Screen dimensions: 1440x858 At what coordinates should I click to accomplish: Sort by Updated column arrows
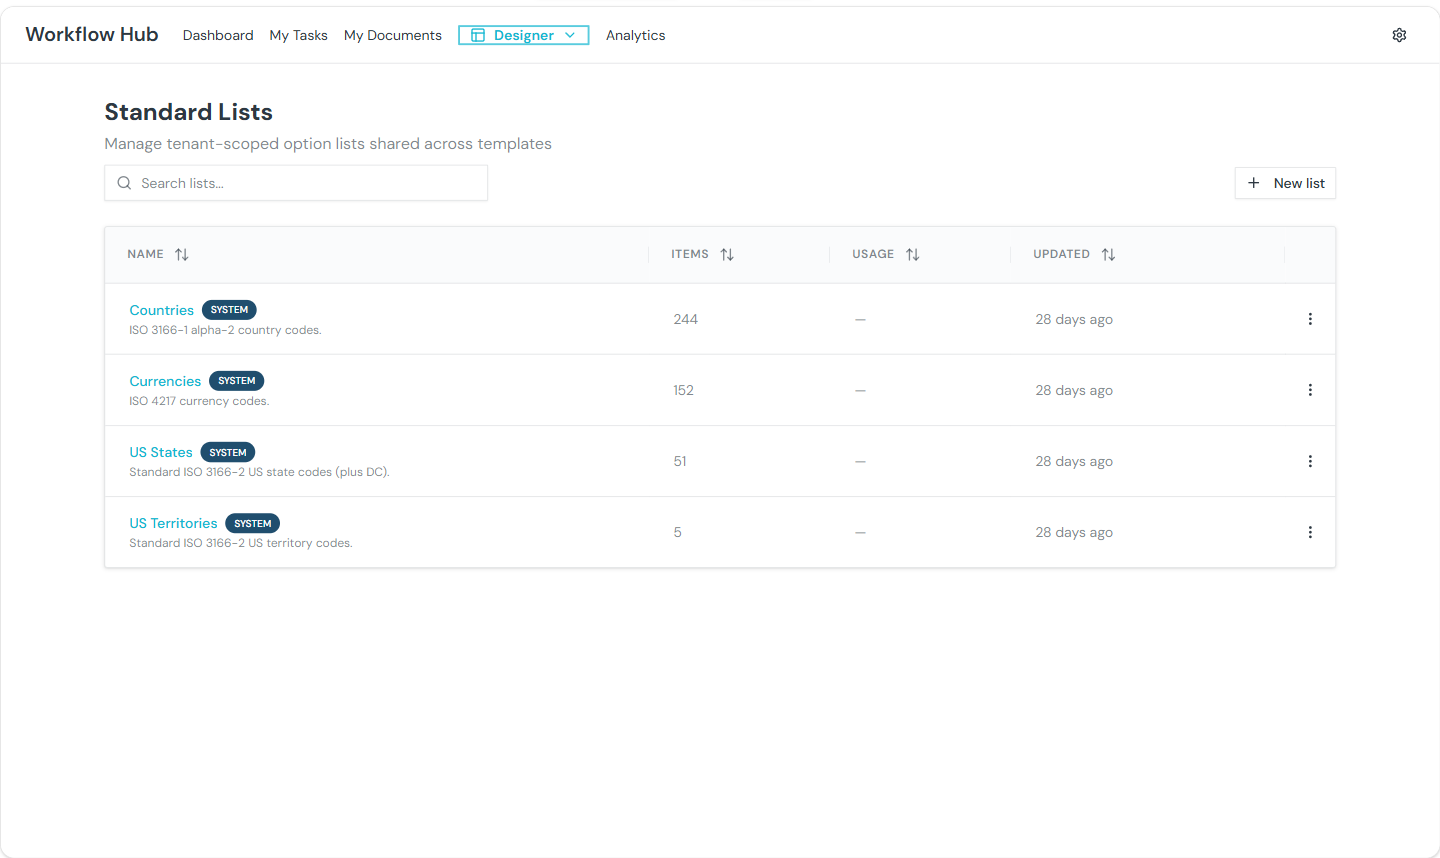(x=1108, y=254)
